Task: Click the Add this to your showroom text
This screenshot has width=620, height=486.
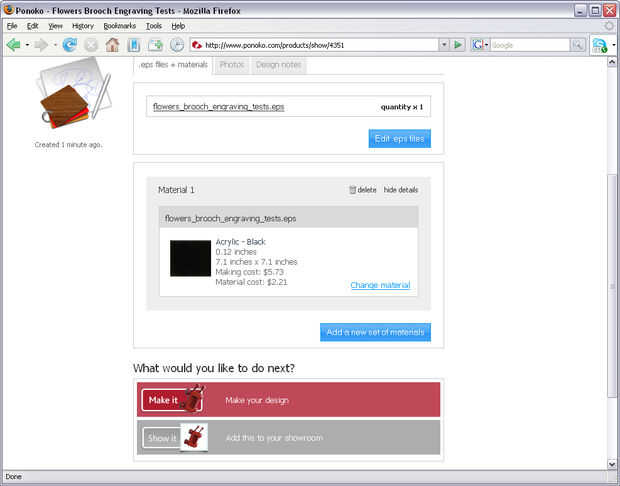Action: click(x=274, y=438)
